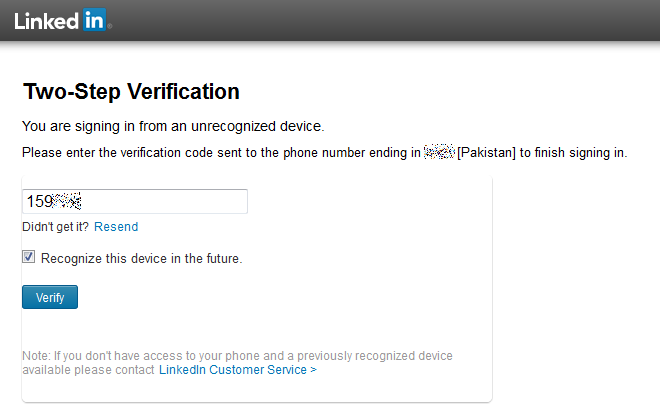Click the "Please enter the verification code" sentence

coord(325,152)
